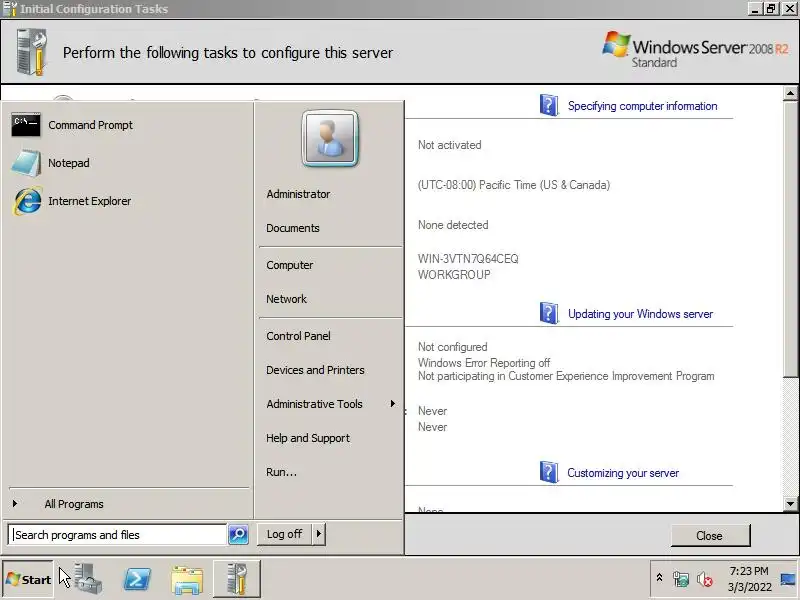This screenshot has height=600, width=800.
Task: Open Server Manager taskbar icon
Action: 89,579
